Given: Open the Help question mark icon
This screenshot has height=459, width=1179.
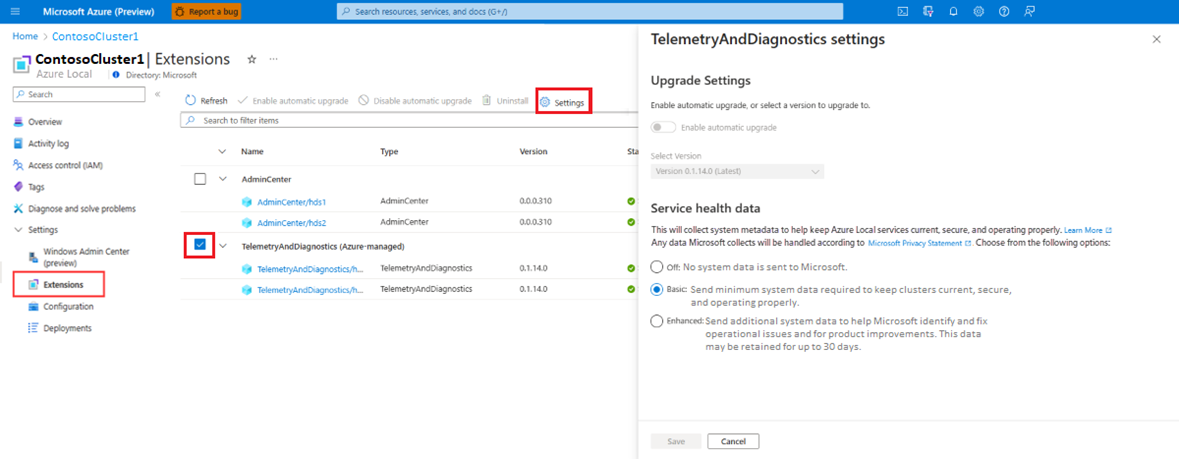Looking at the screenshot, I should pyautogui.click(x=1004, y=11).
